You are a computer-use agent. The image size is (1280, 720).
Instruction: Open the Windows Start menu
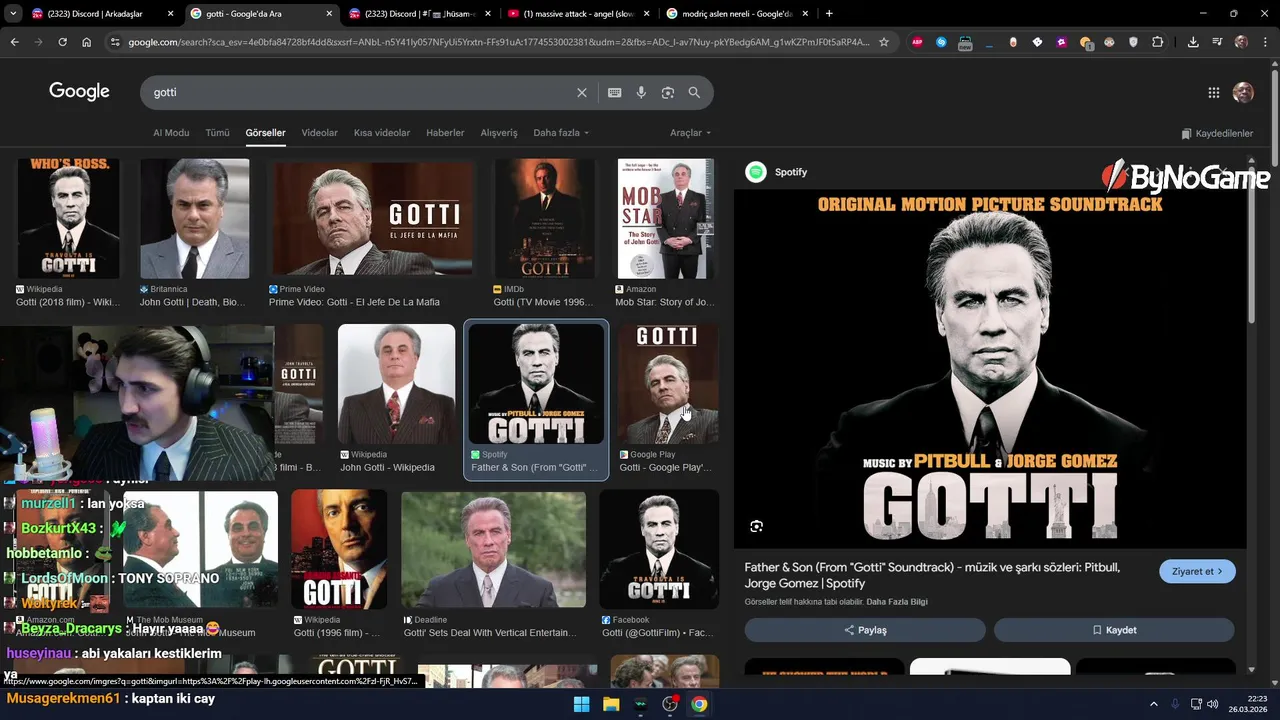[x=581, y=704]
